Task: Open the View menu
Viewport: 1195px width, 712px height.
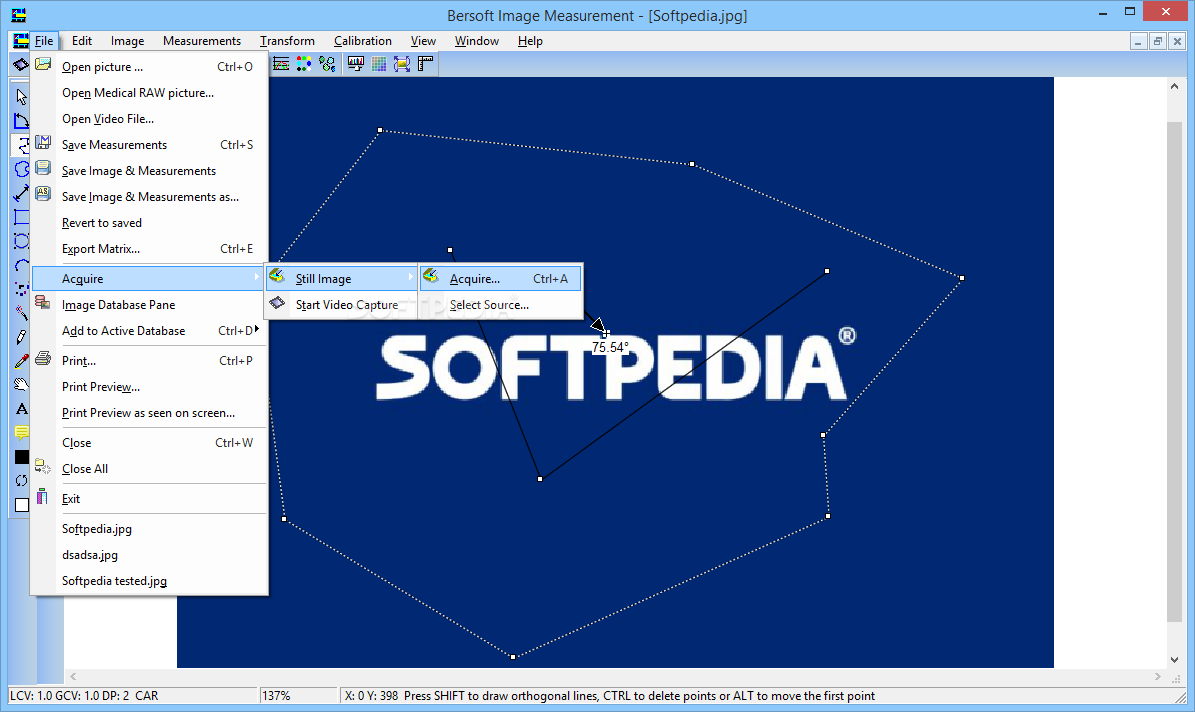Action: 423,40
